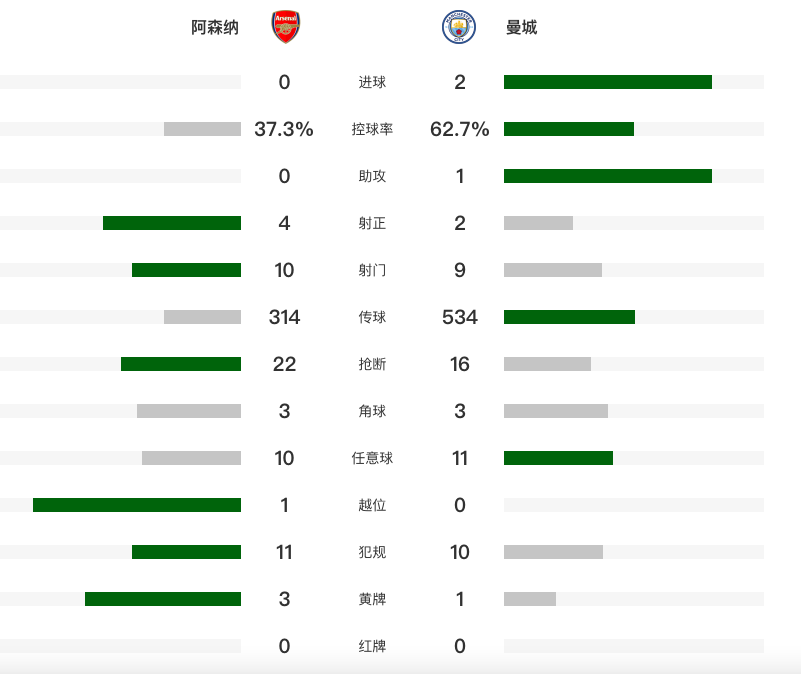Viewport: 801px width, 674px height.
Task: Click Arsenal's 314 passes value
Action: coord(284,317)
